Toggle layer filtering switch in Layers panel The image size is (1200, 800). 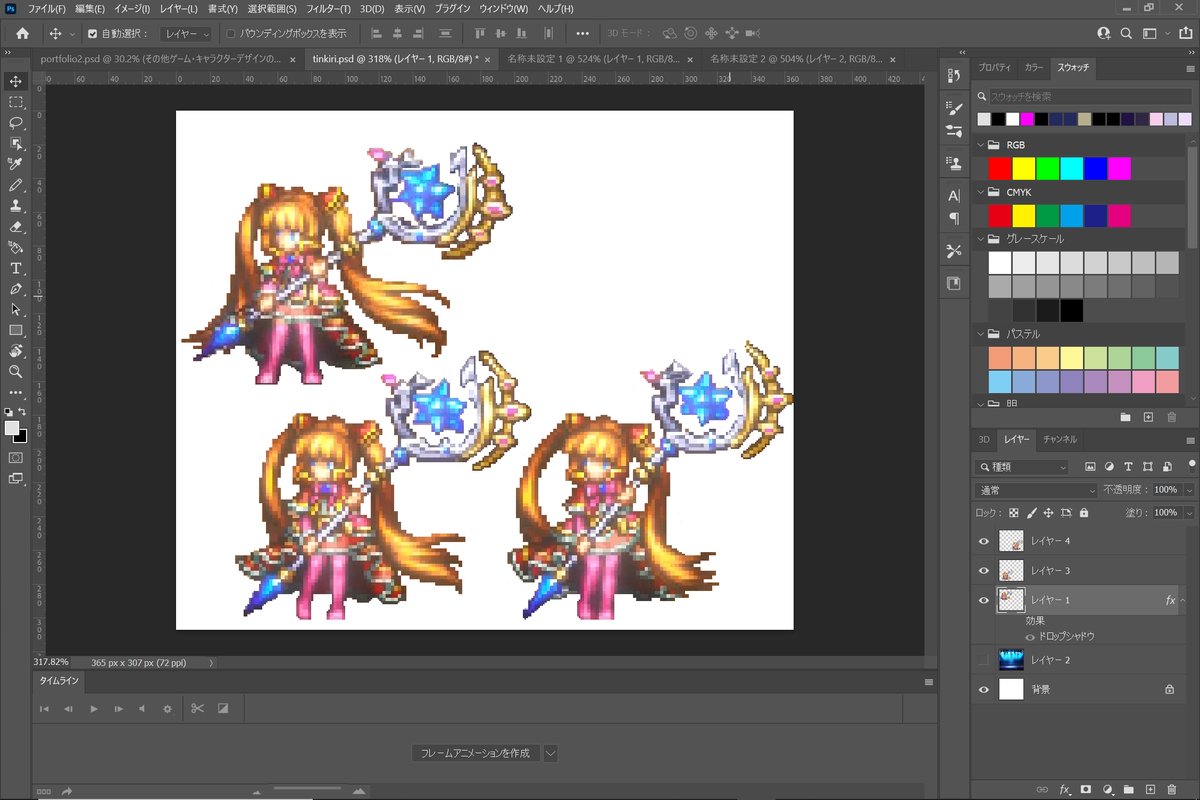(x=1191, y=466)
